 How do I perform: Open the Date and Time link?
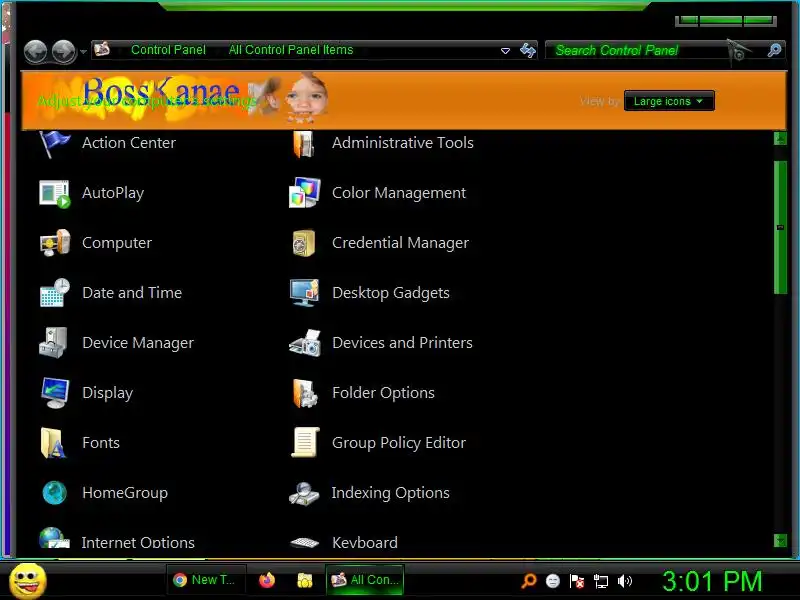tap(132, 293)
